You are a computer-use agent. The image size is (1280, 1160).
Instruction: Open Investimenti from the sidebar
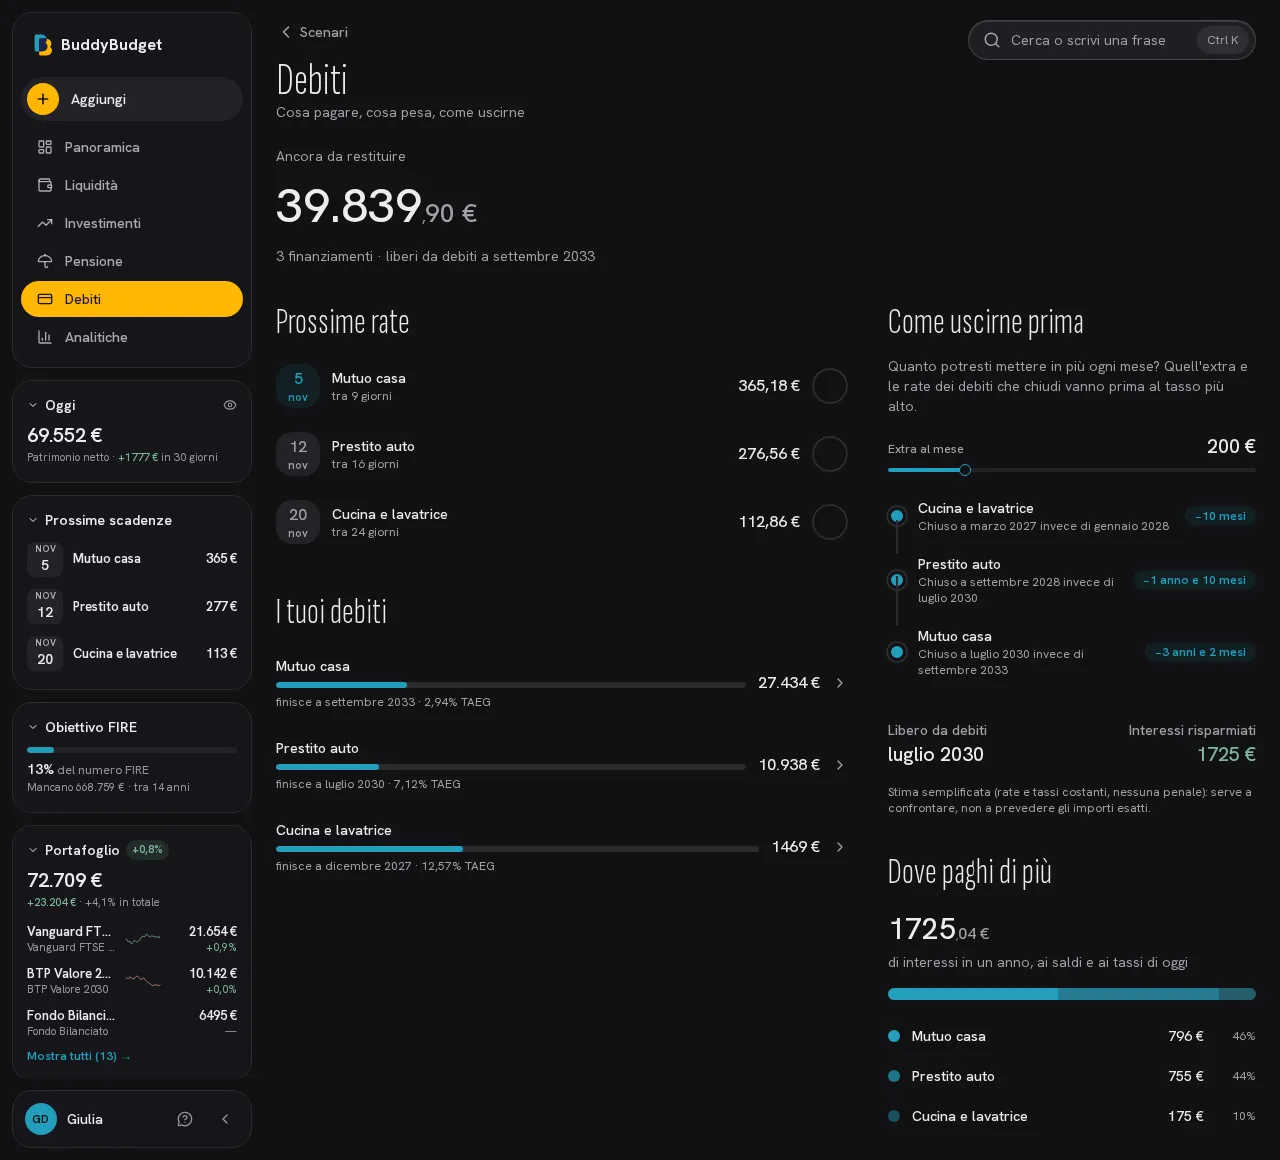point(132,223)
